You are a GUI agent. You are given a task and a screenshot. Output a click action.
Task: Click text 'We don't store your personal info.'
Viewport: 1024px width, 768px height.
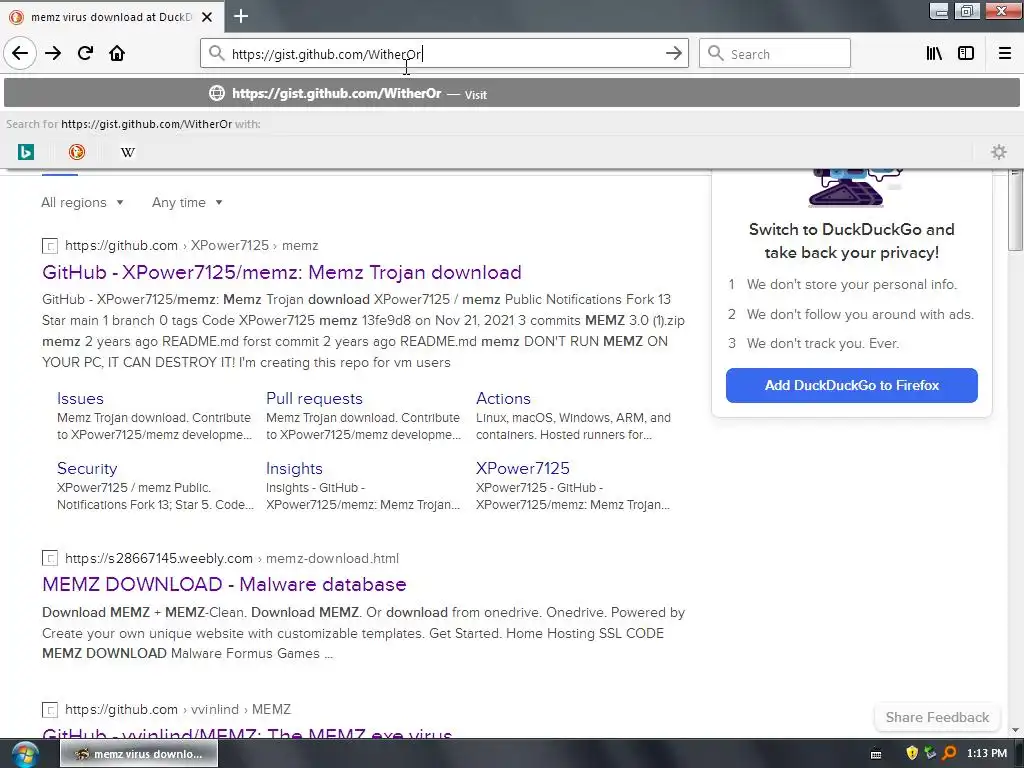point(852,285)
